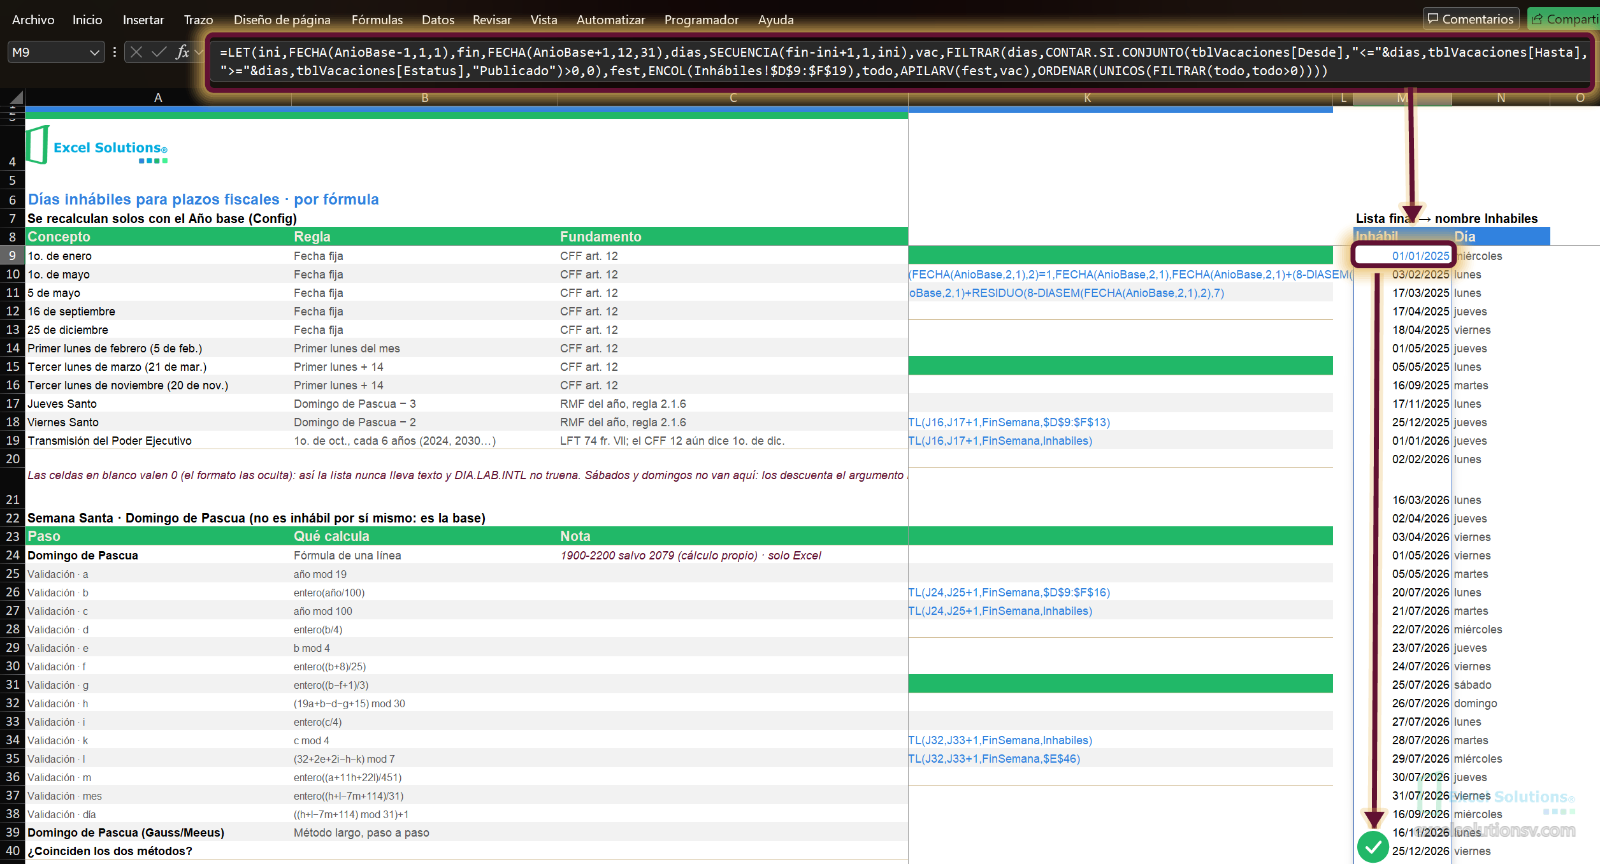The height and width of the screenshot is (864, 1600).
Task: Select row 24 header
Action: 12,555
